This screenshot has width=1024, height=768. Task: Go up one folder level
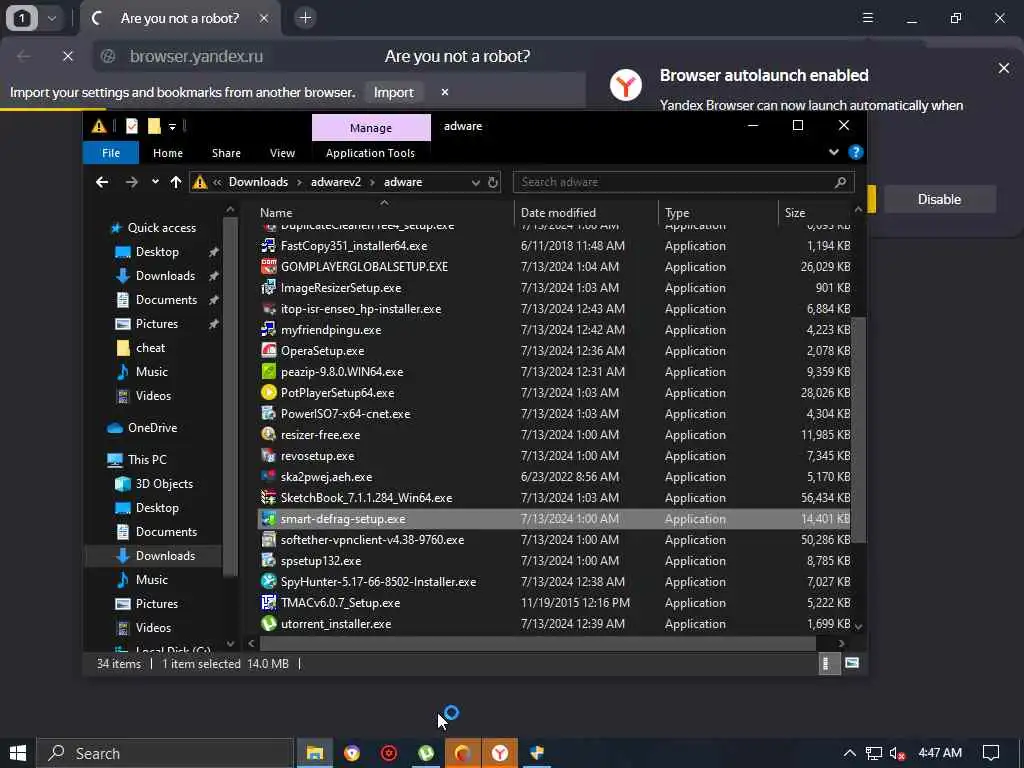click(x=176, y=182)
